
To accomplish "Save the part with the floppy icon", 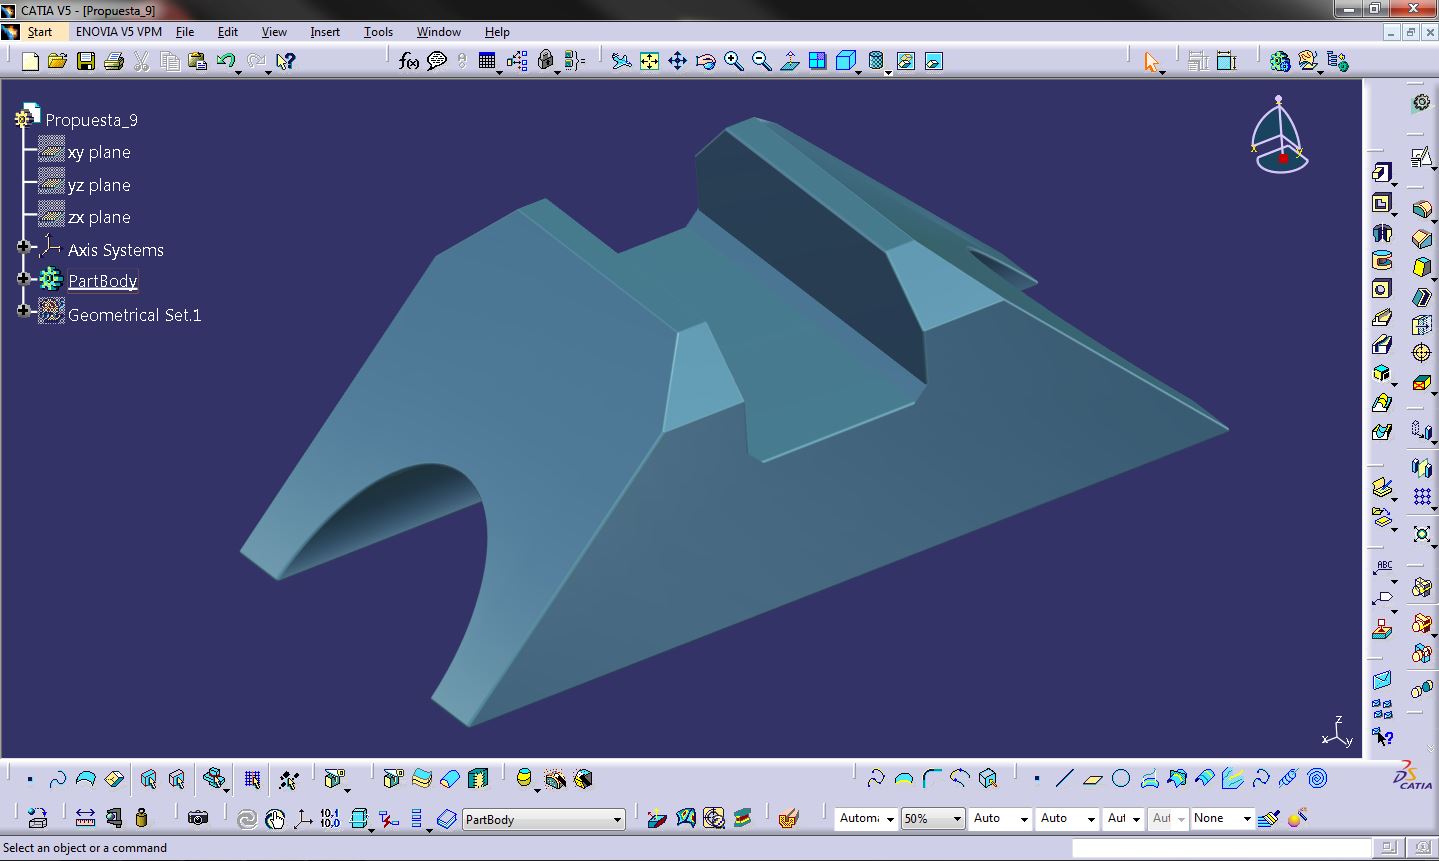I will coord(86,62).
